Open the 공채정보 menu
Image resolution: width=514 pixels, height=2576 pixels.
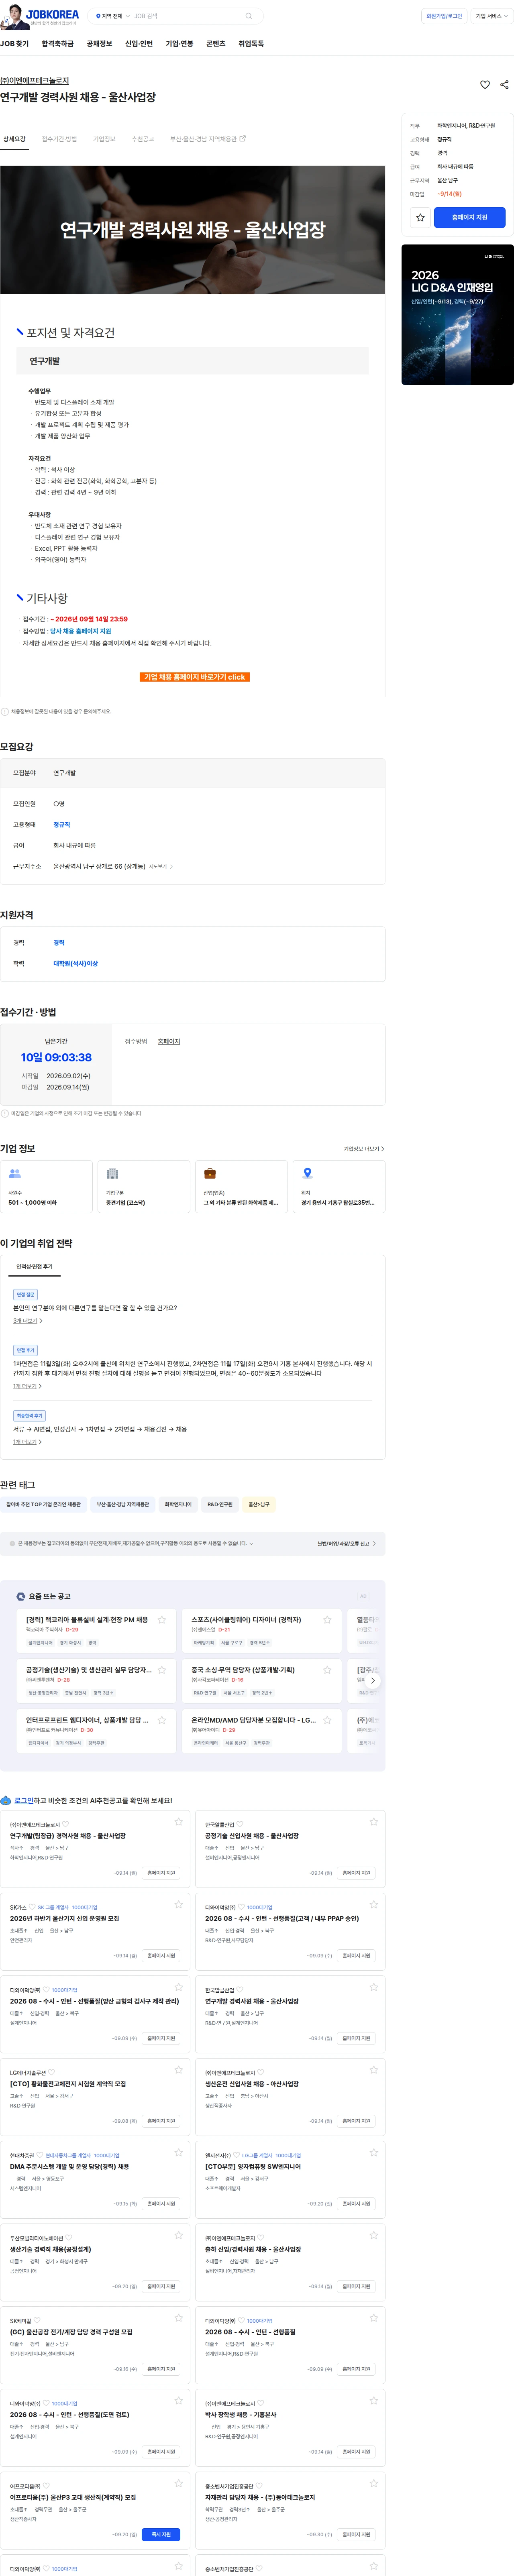[x=99, y=44]
